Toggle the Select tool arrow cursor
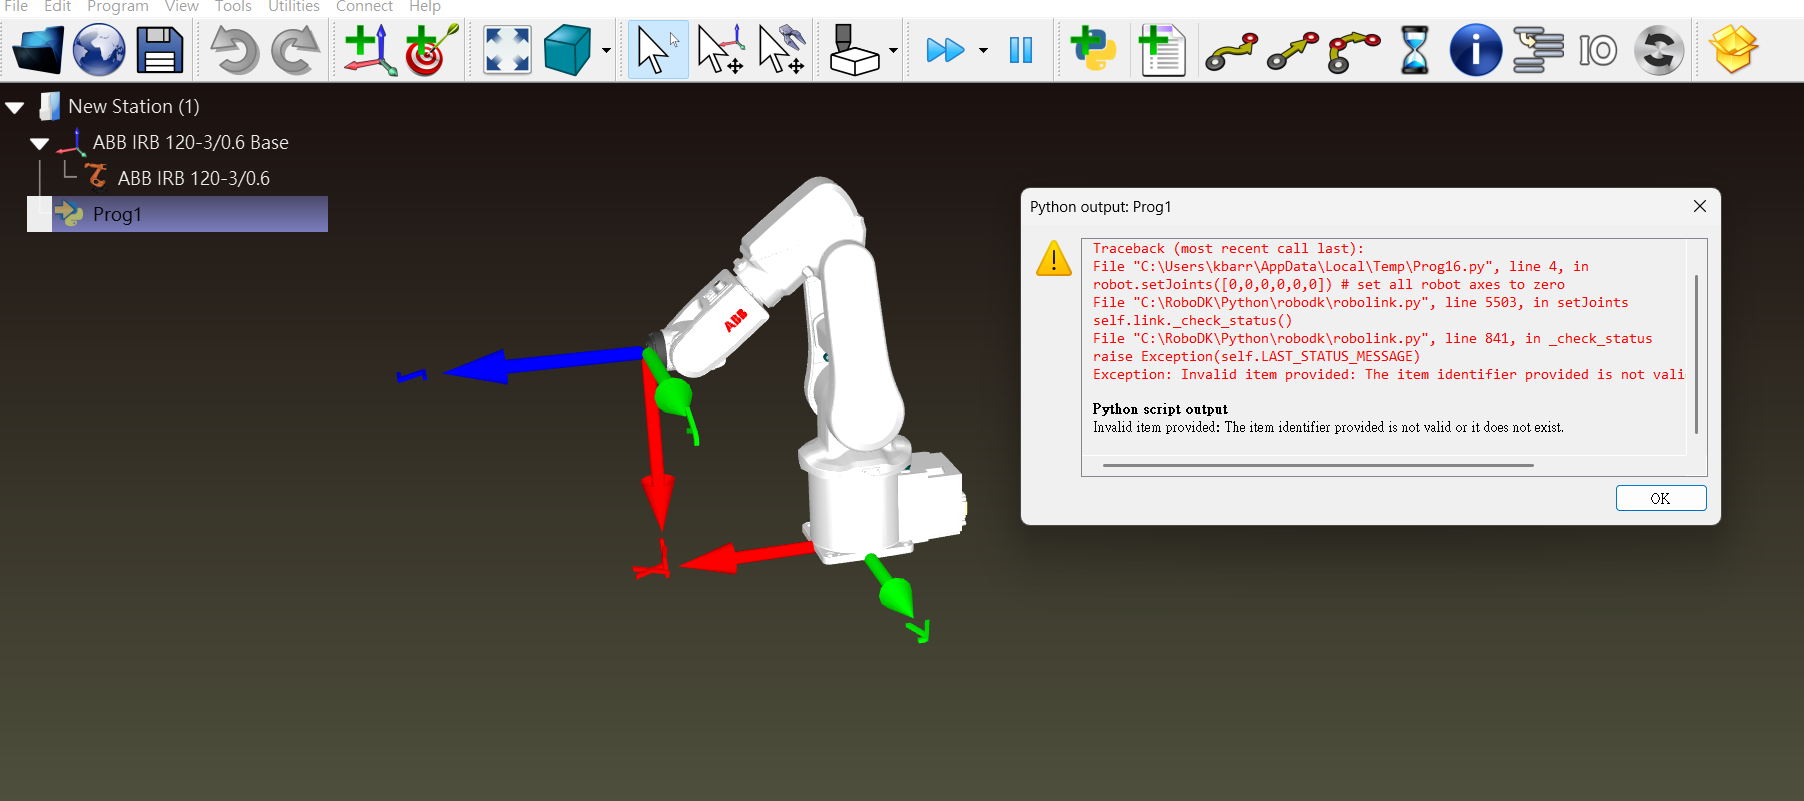The width and height of the screenshot is (1804, 801). 657,50
